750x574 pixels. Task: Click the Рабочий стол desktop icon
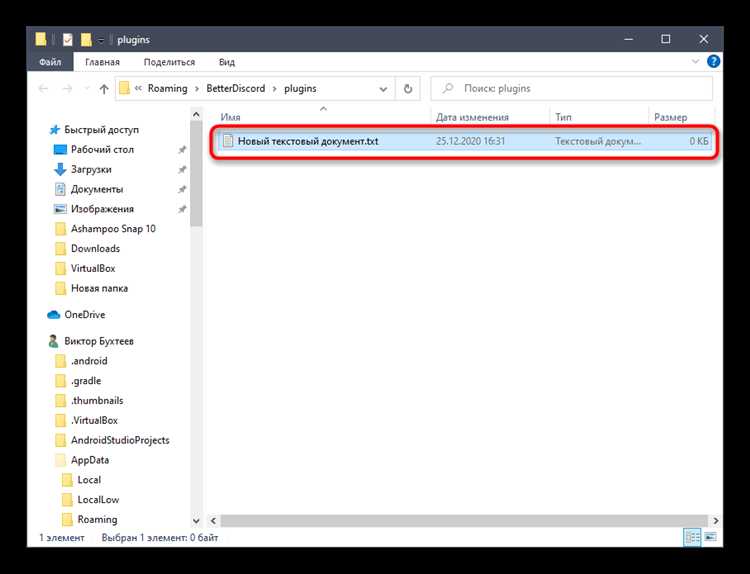point(60,150)
